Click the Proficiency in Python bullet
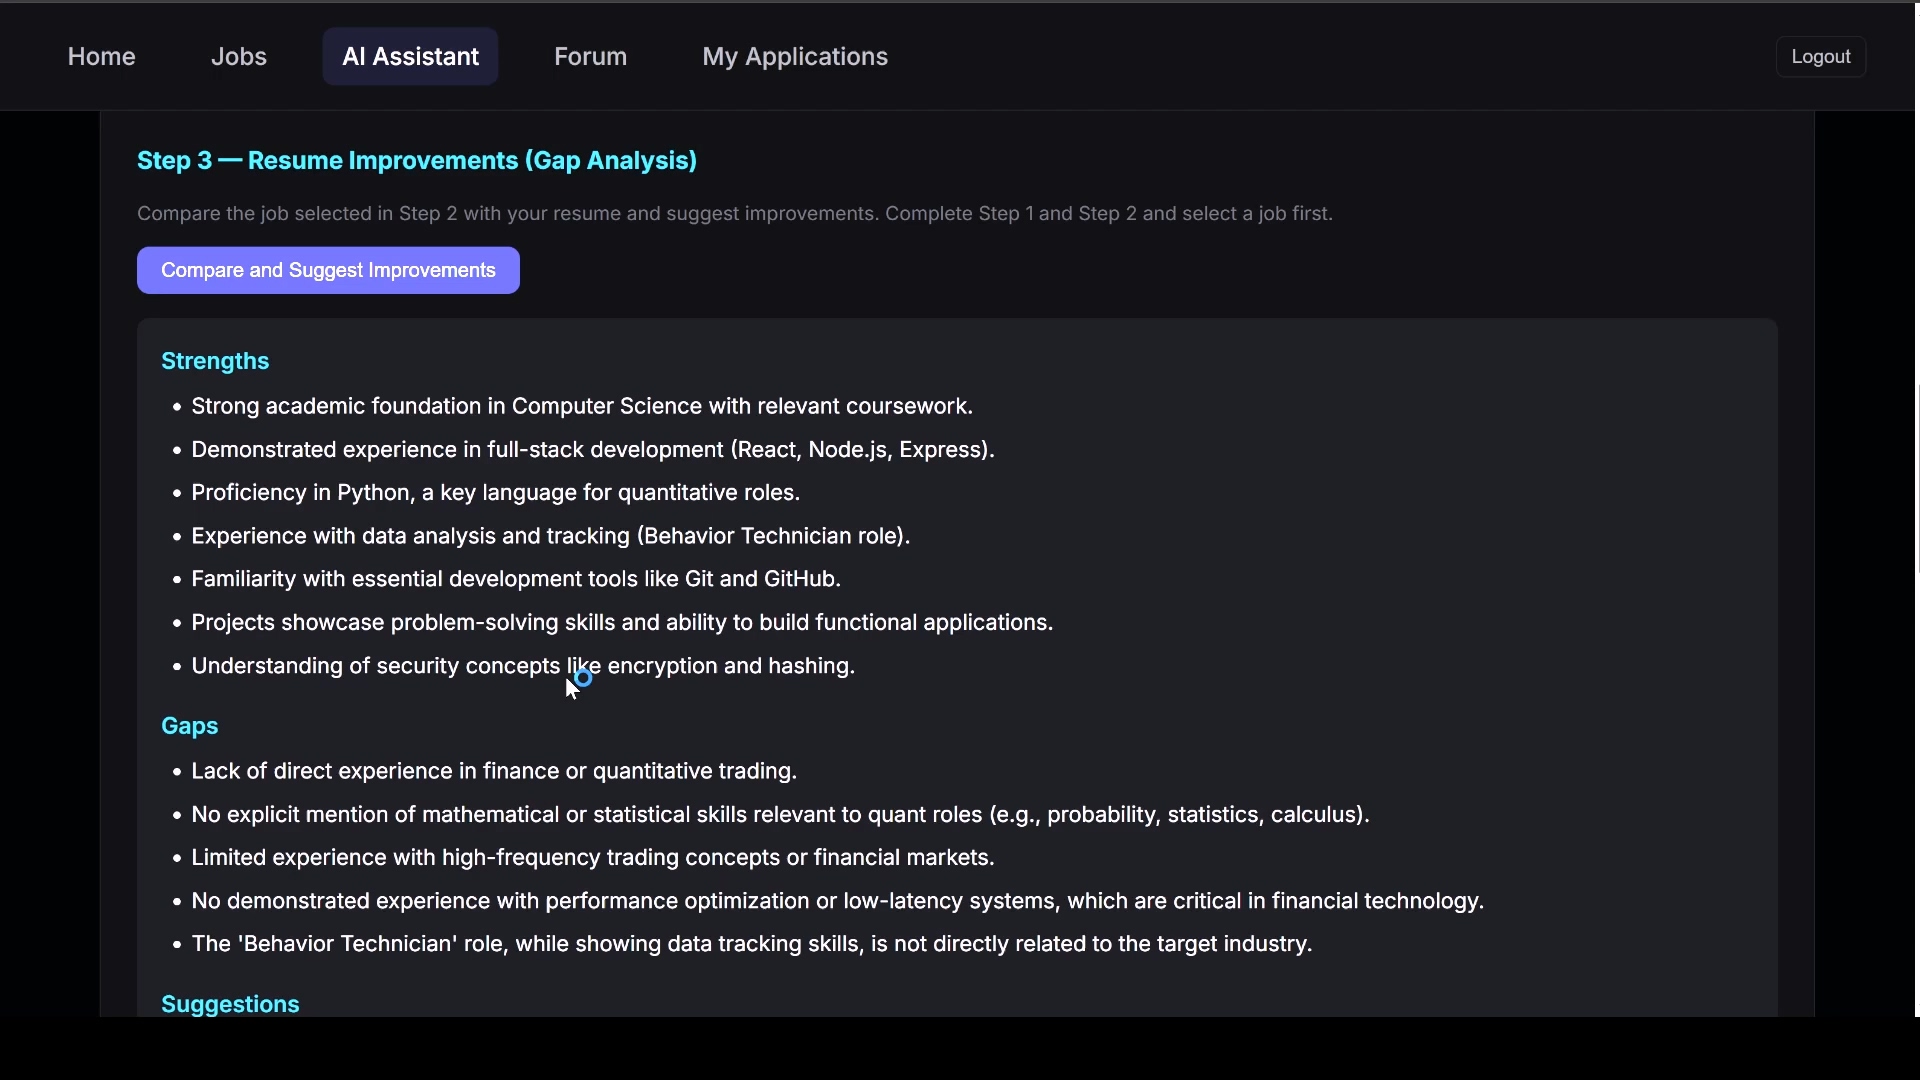Image resolution: width=1920 pixels, height=1080 pixels. tap(495, 493)
